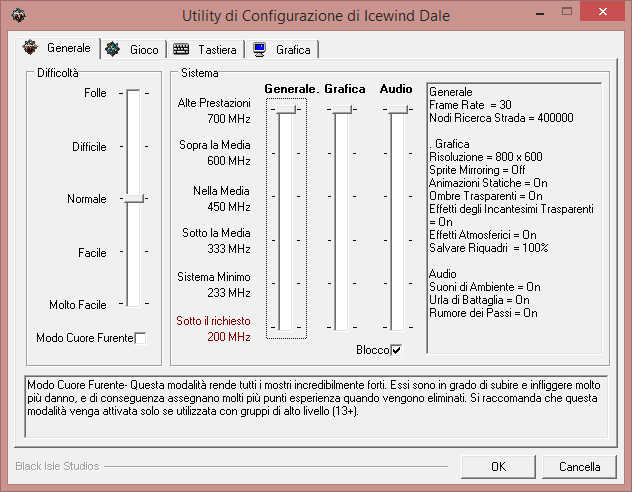Click the 700 MHz value

click(x=229, y=119)
